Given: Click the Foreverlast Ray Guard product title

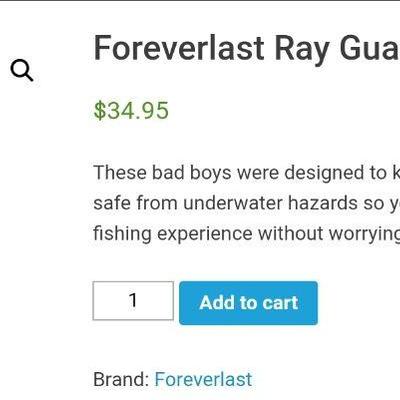Looking at the screenshot, I should (247, 49).
